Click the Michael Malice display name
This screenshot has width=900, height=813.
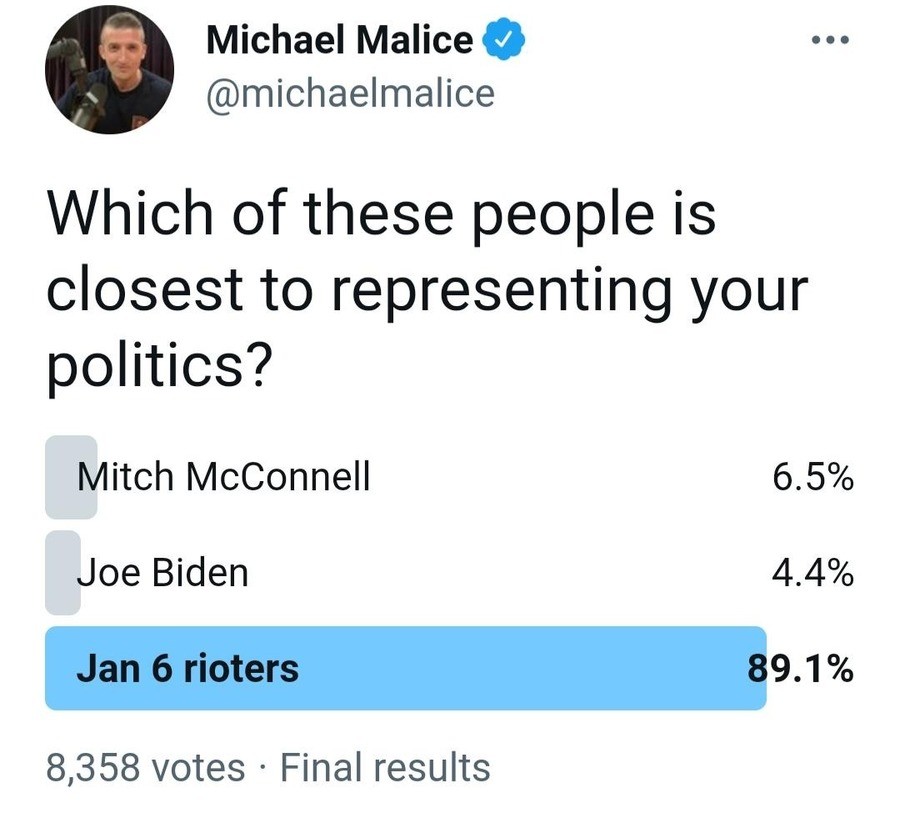339,40
